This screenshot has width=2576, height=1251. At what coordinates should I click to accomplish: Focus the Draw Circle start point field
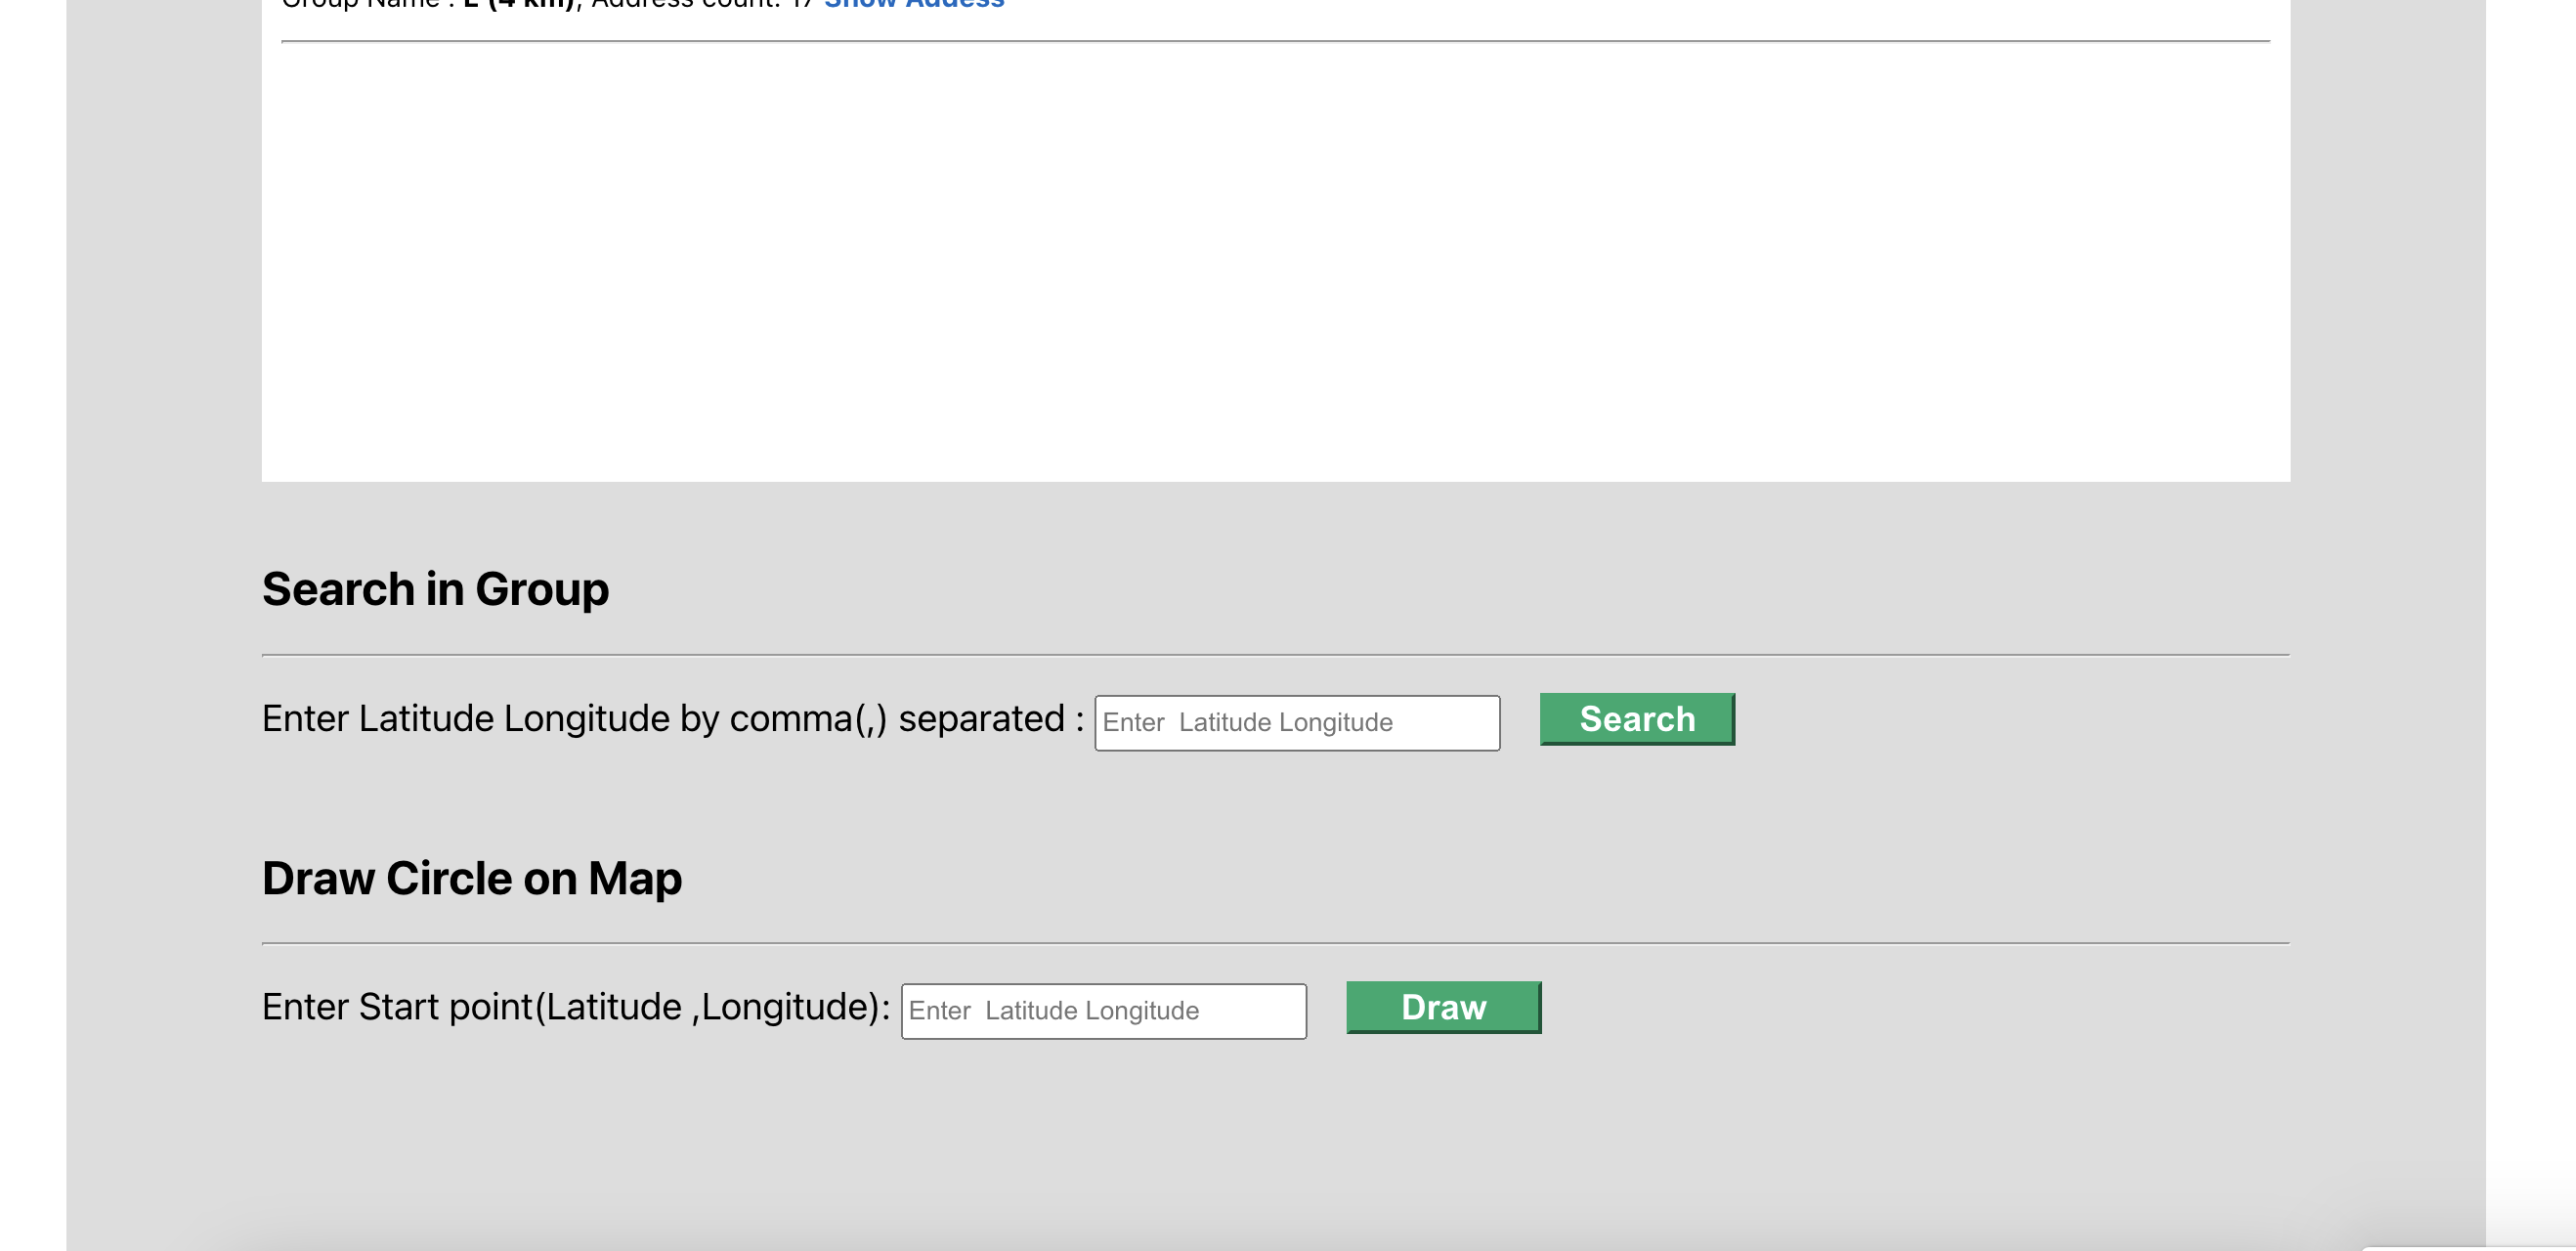tap(1102, 1010)
